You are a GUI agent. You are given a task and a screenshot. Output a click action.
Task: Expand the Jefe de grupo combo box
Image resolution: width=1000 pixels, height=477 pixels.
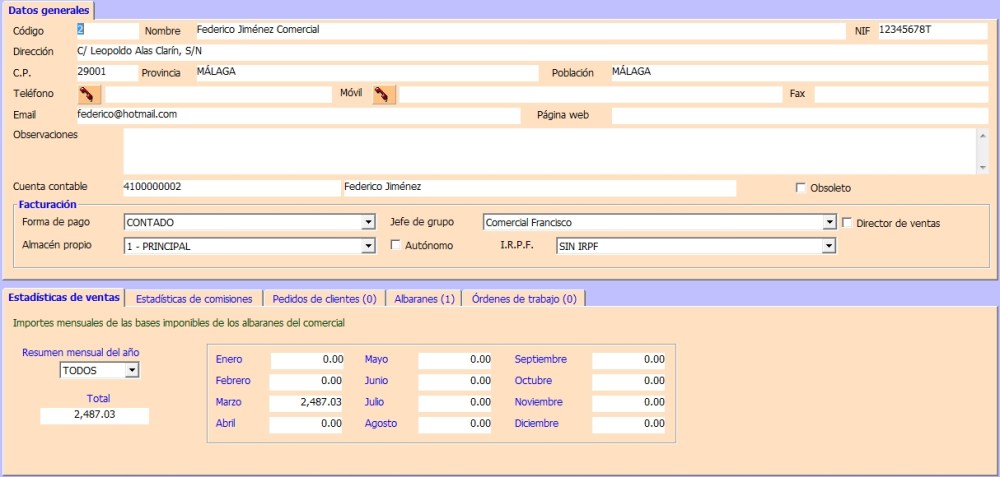click(x=829, y=223)
